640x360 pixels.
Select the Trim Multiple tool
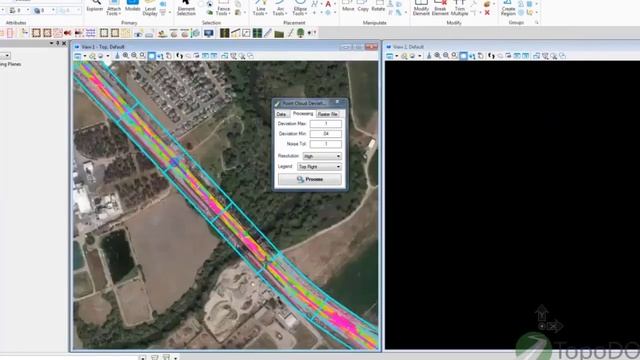coord(459,8)
